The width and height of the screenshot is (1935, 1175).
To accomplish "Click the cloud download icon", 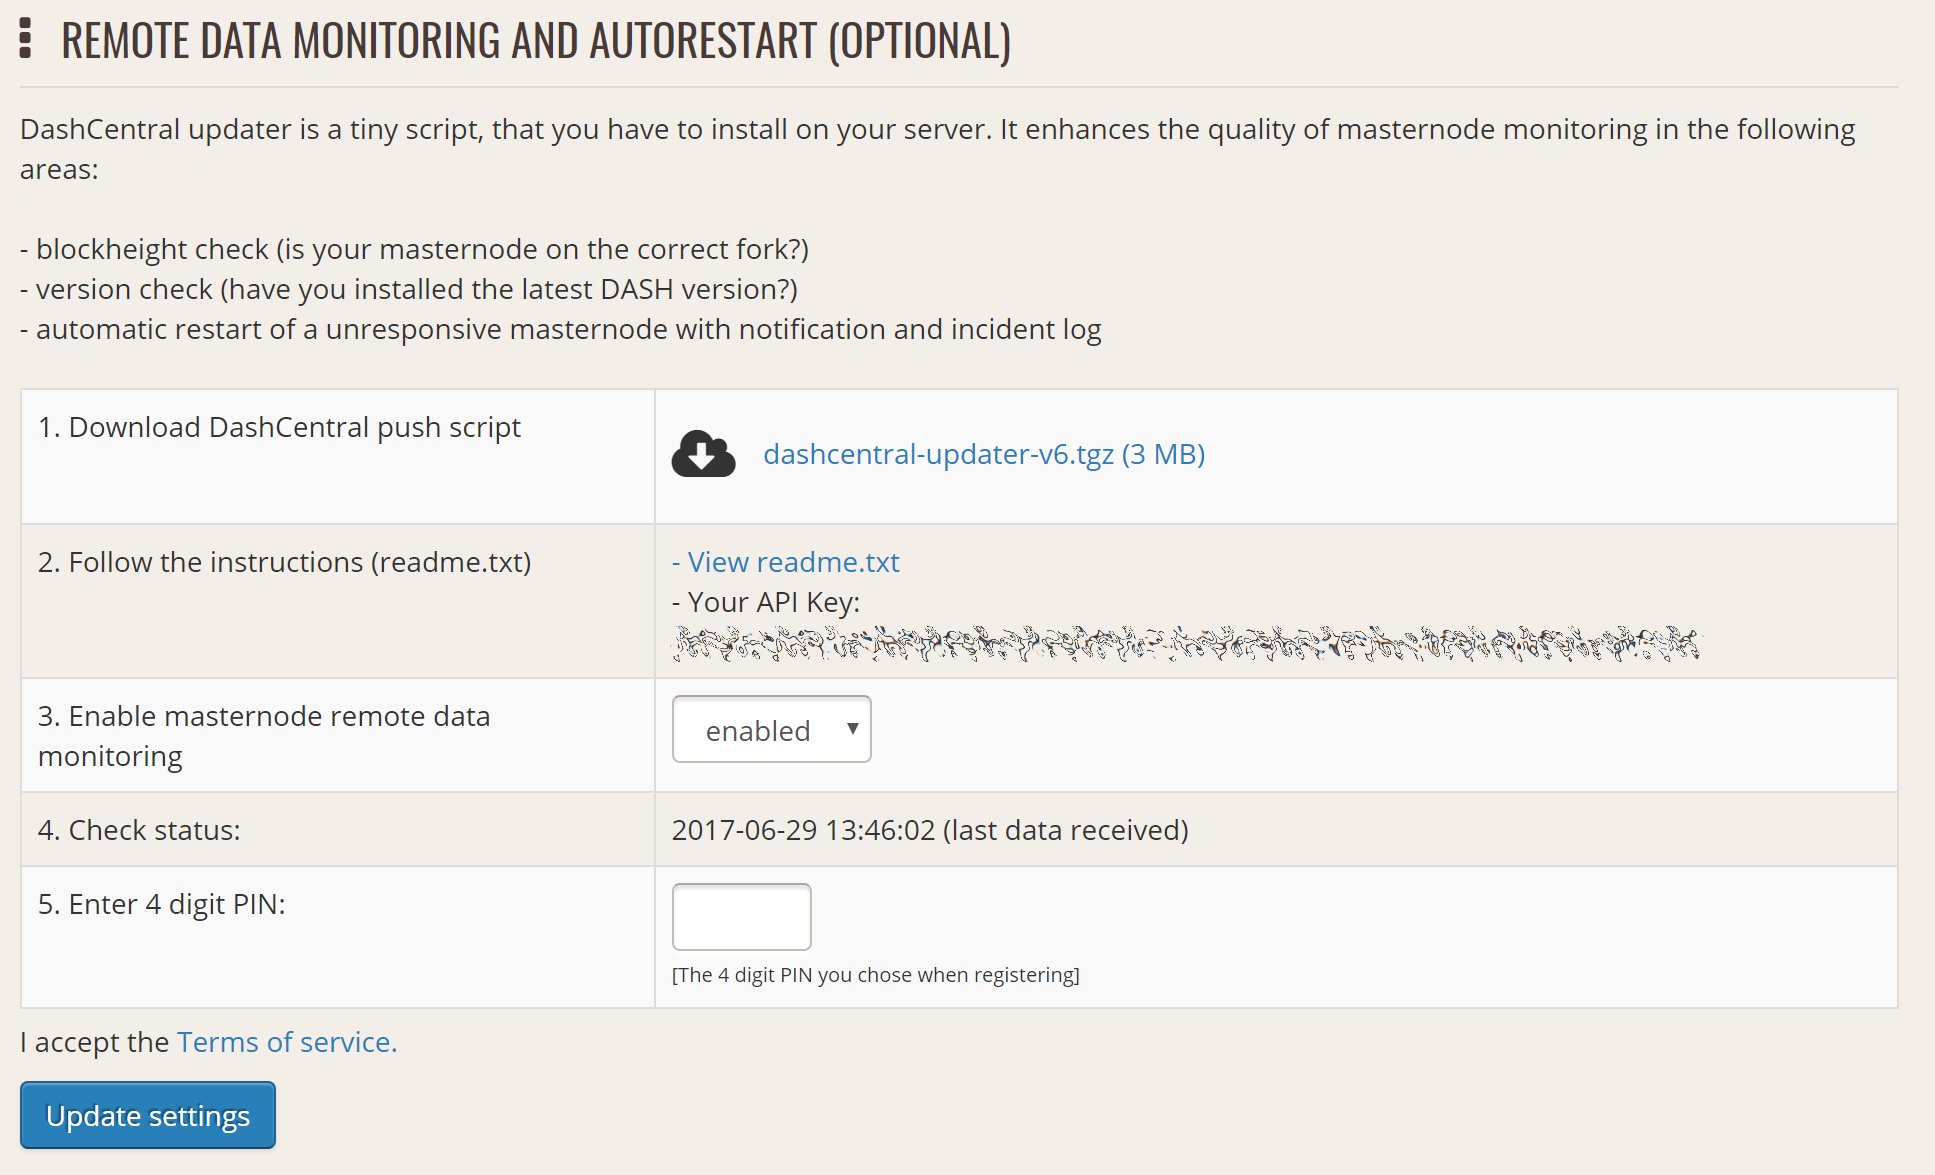I will pos(703,455).
